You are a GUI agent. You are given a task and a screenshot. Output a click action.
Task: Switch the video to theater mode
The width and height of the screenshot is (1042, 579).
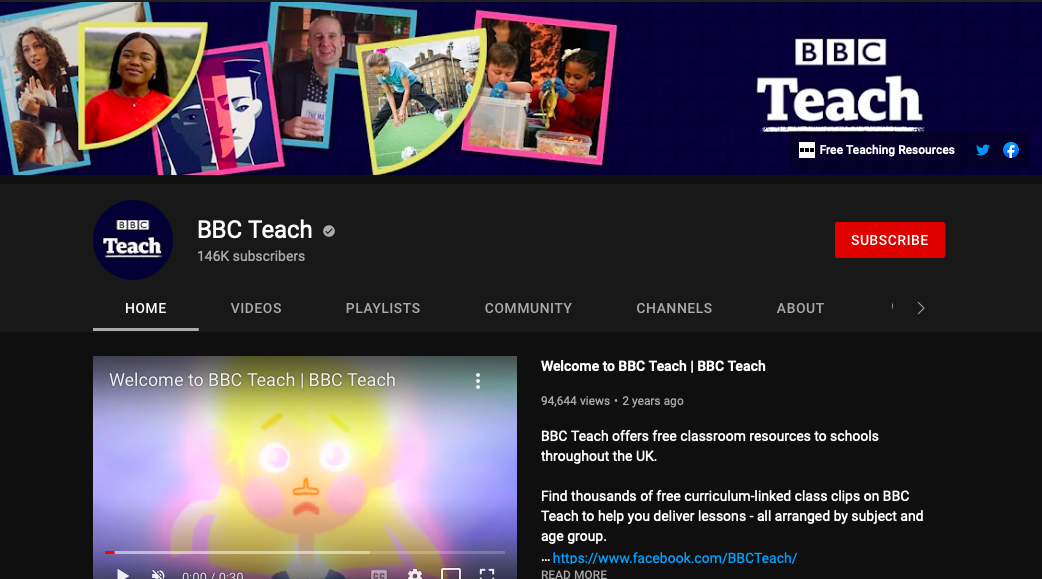[451, 574]
